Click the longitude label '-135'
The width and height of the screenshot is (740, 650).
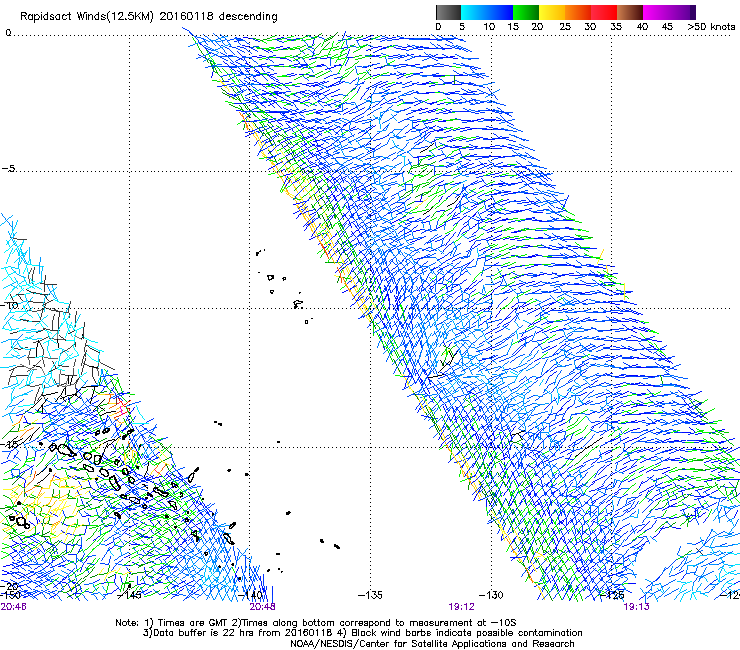(370, 595)
